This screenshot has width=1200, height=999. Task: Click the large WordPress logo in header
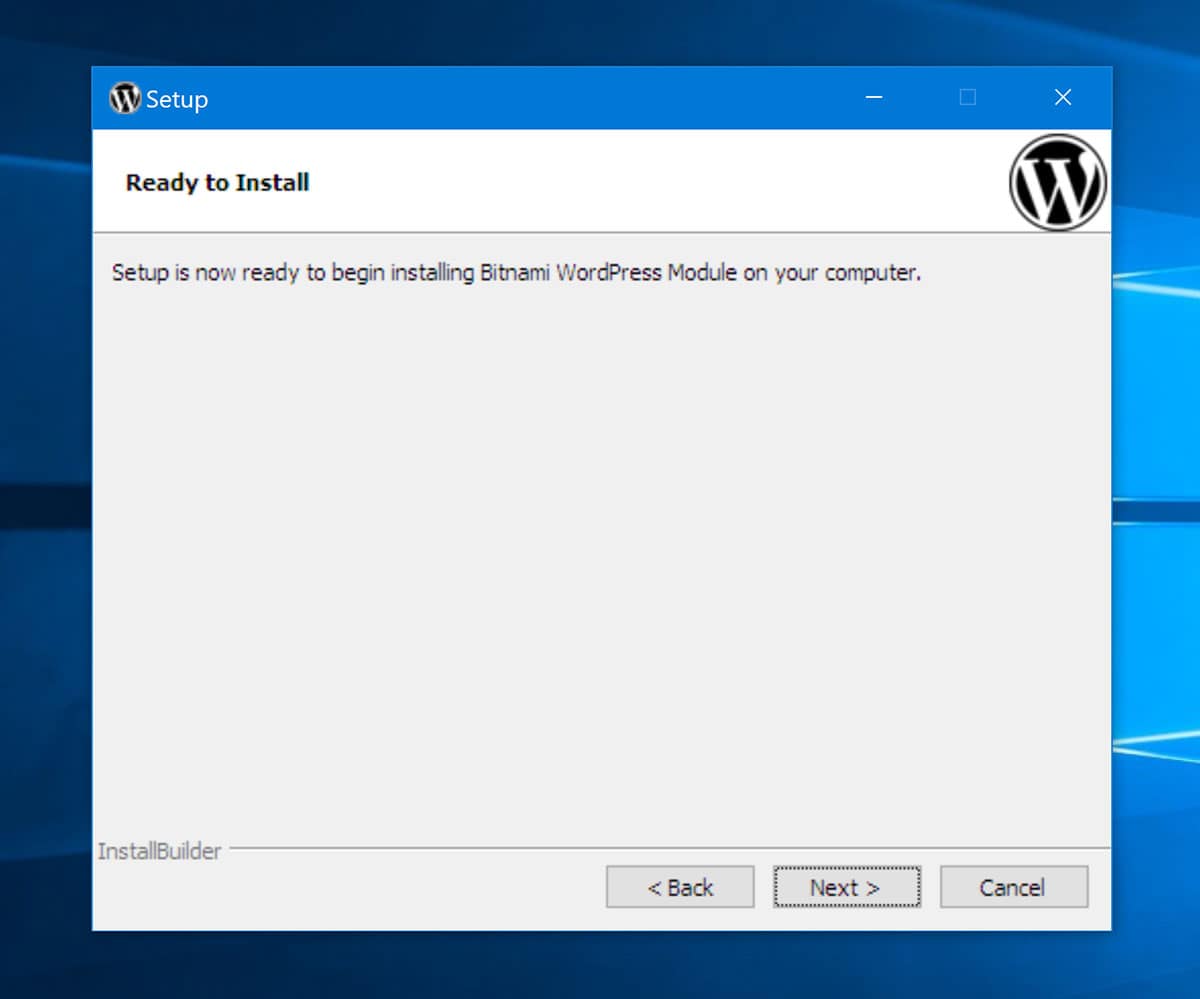[1058, 183]
